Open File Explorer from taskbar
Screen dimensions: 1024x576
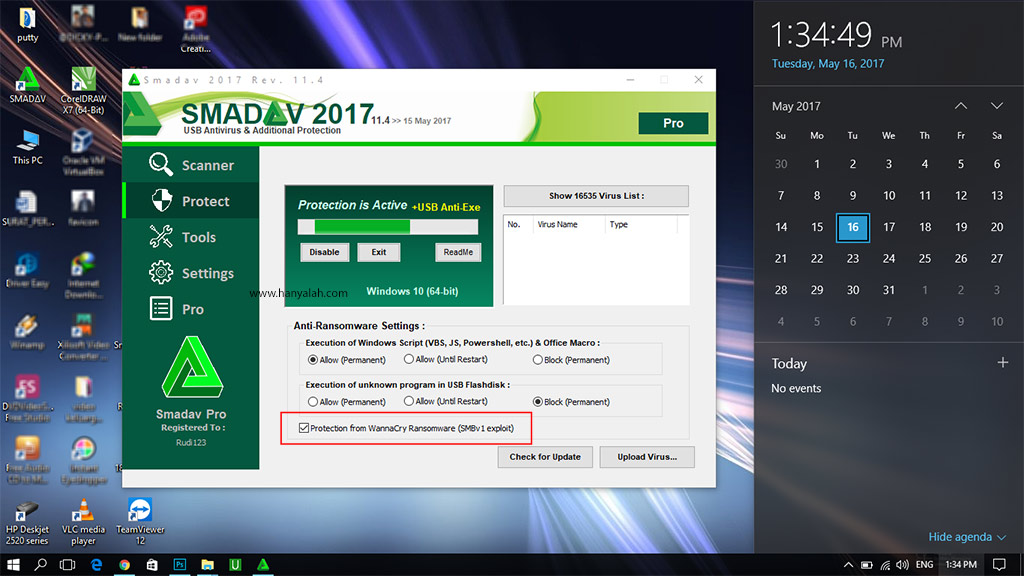208,565
